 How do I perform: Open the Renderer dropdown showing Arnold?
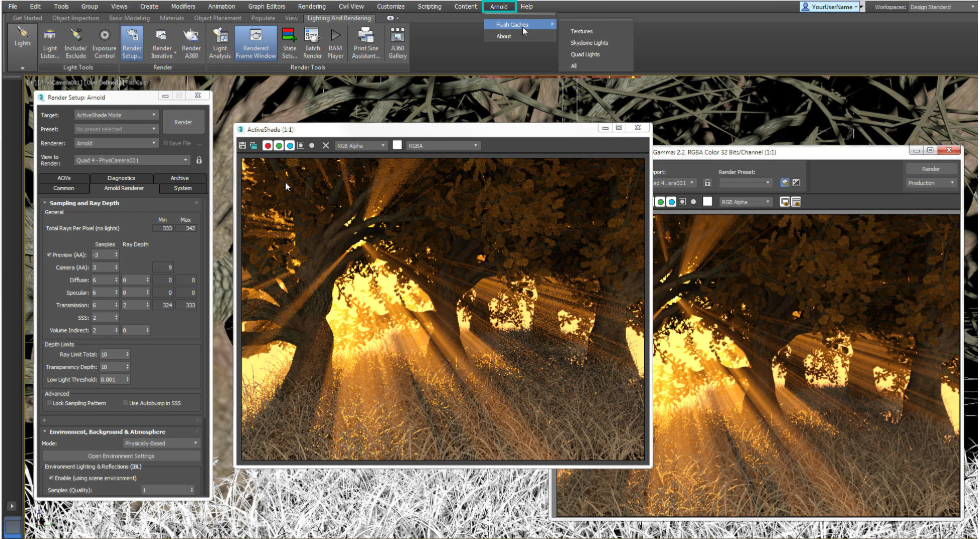point(116,143)
